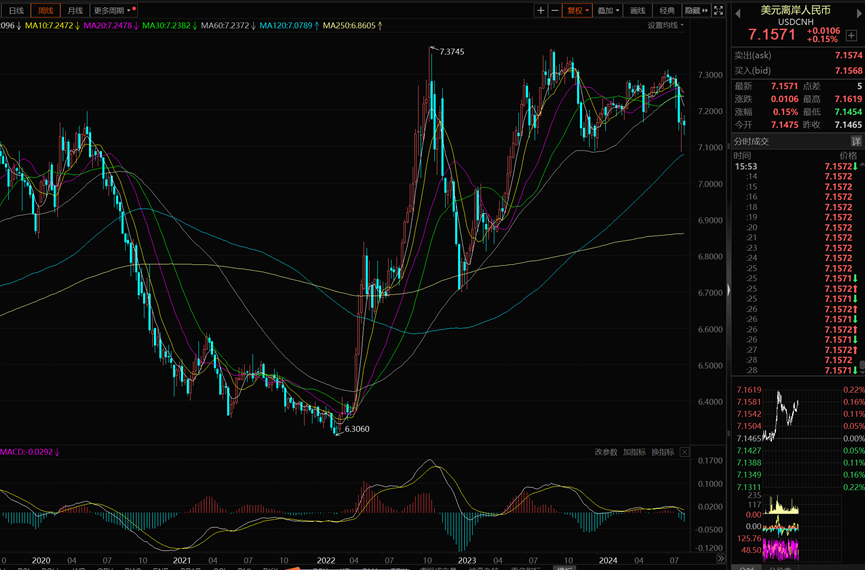Select the 周线 weekly chart tab

46,10
